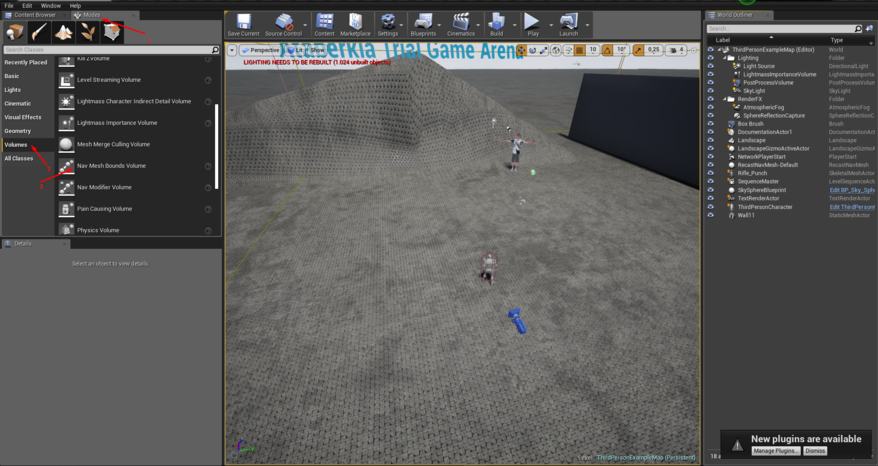Open the viewport options dropdown arrow
The width and height of the screenshot is (878, 466).
[232, 50]
